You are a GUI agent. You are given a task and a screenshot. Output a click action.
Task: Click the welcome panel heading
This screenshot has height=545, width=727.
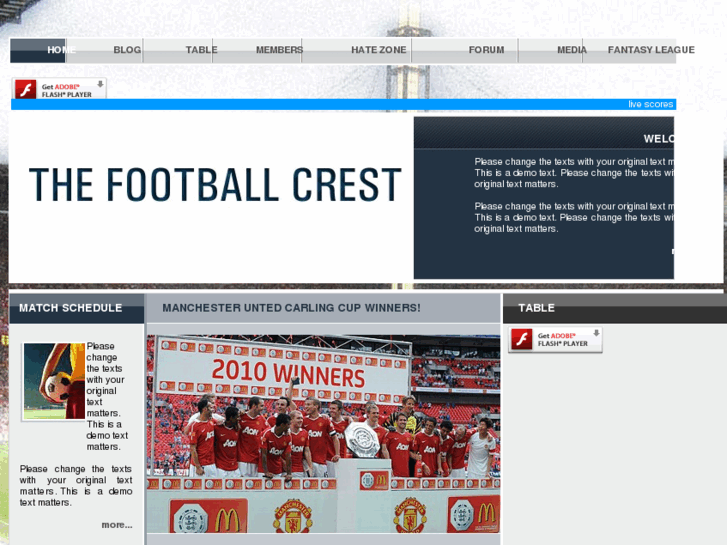pos(658,139)
